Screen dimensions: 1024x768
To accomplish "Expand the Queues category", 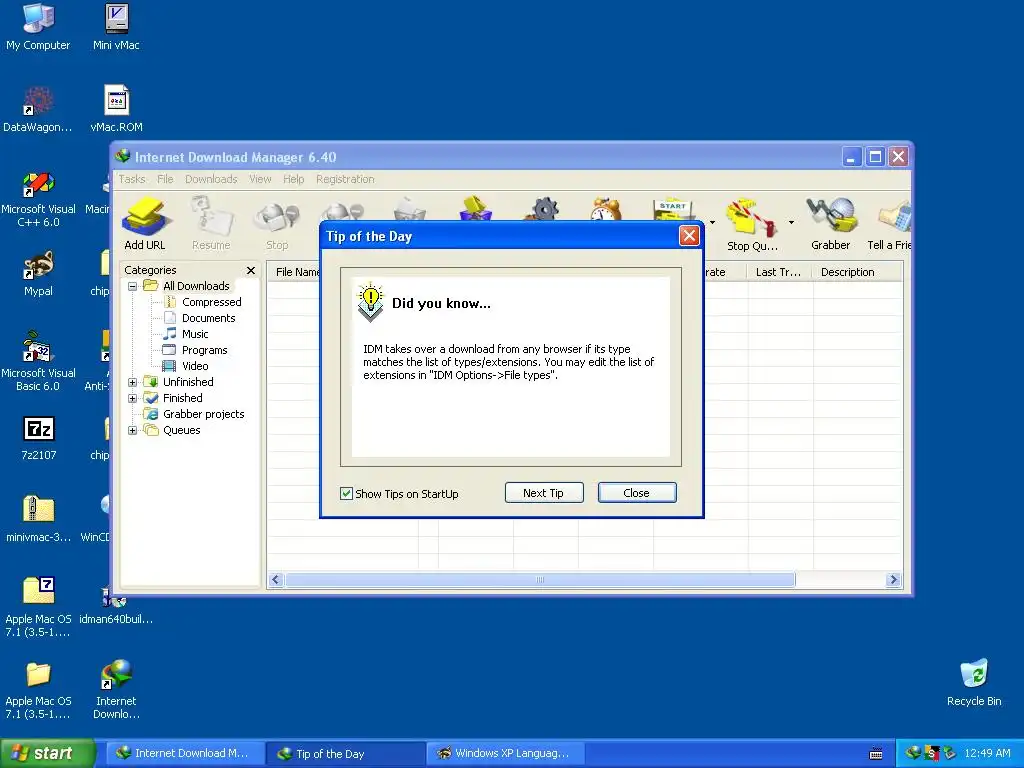I will 133,430.
